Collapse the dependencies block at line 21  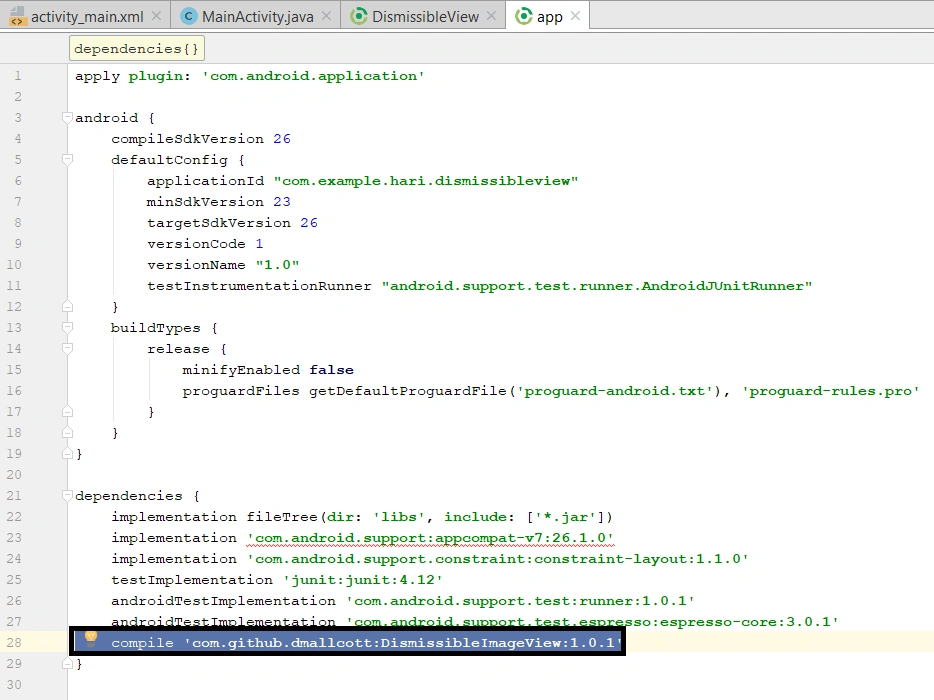[x=67, y=495]
